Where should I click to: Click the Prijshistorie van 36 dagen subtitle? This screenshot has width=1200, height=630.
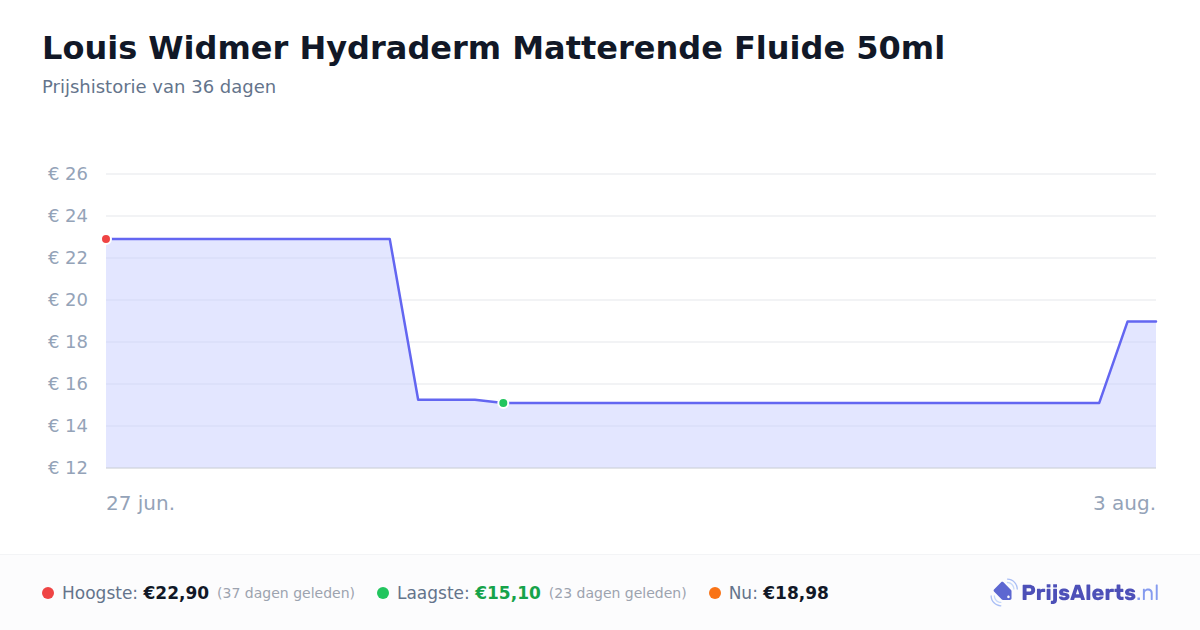tap(159, 87)
